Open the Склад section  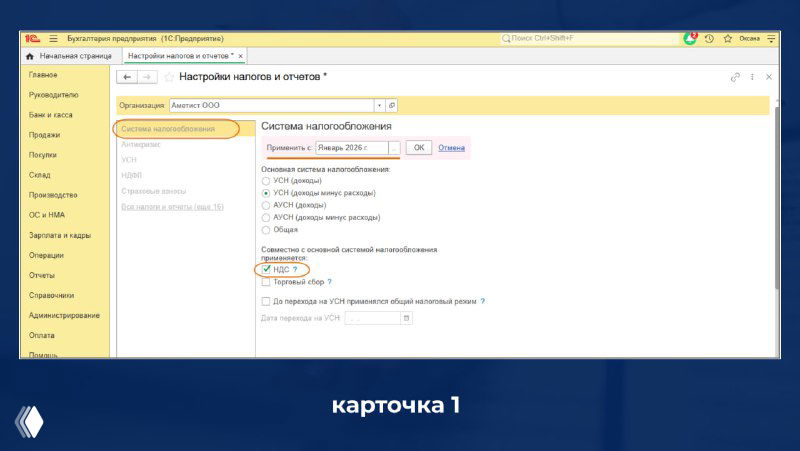39,175
